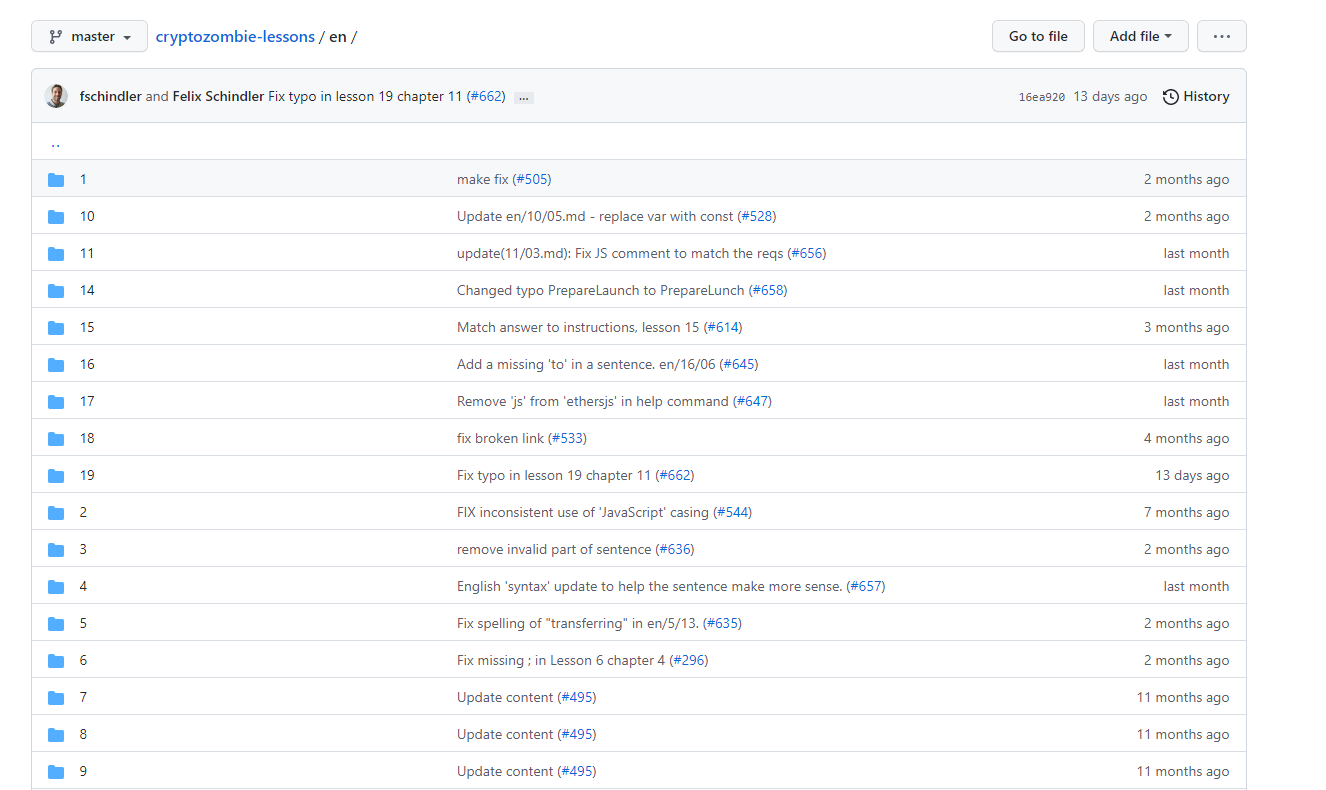Screen dimensions: 1326x790
Task: Navigate to the cryptozombie-lessons repository root
Action: 235,36
